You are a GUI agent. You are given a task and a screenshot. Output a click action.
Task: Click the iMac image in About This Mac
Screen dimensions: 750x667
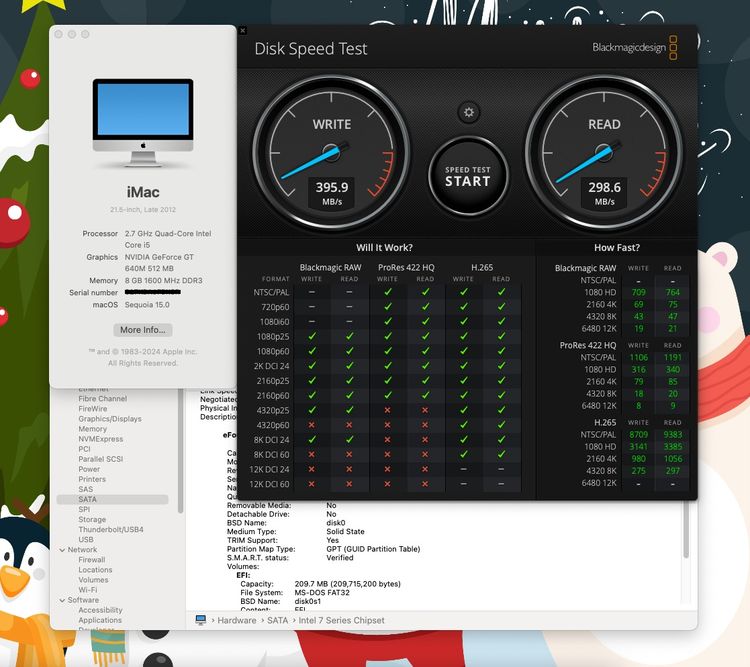(x=143, y=122)
